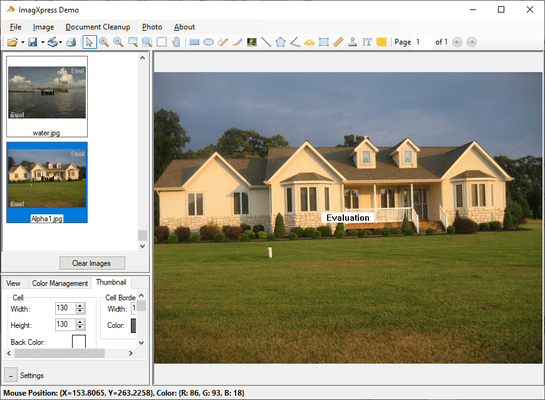Switch to the View tab
Image resolution: width=545 pixels, height=400 pixels.
[13, 283]
